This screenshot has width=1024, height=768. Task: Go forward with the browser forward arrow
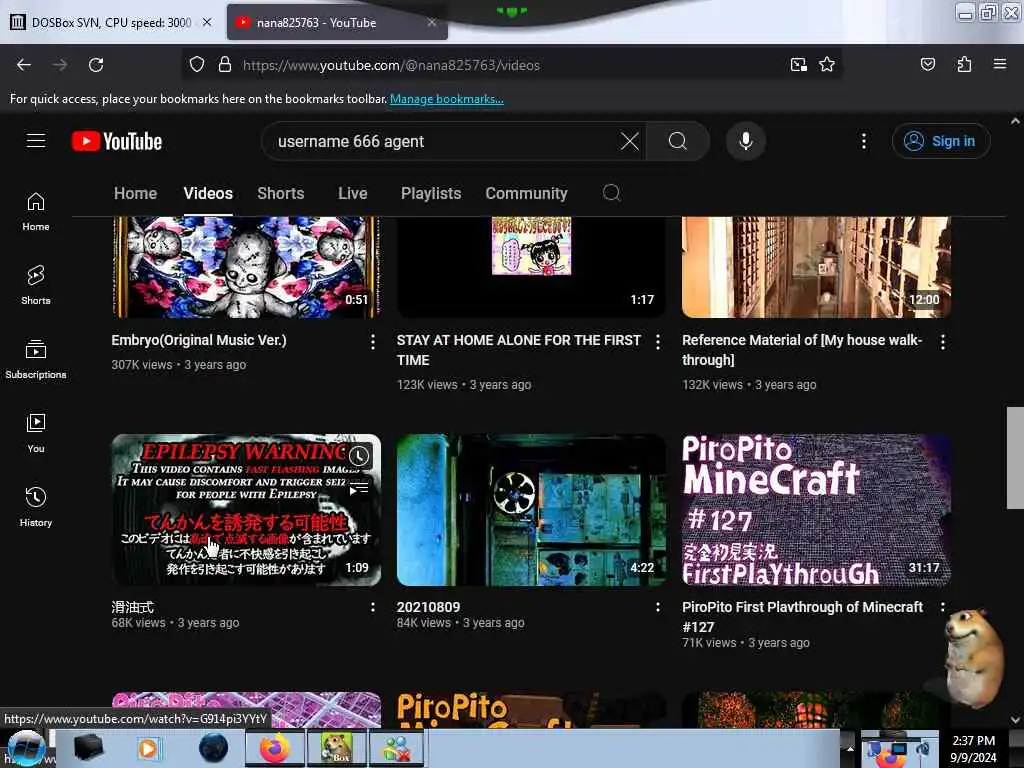coord(59,65)
